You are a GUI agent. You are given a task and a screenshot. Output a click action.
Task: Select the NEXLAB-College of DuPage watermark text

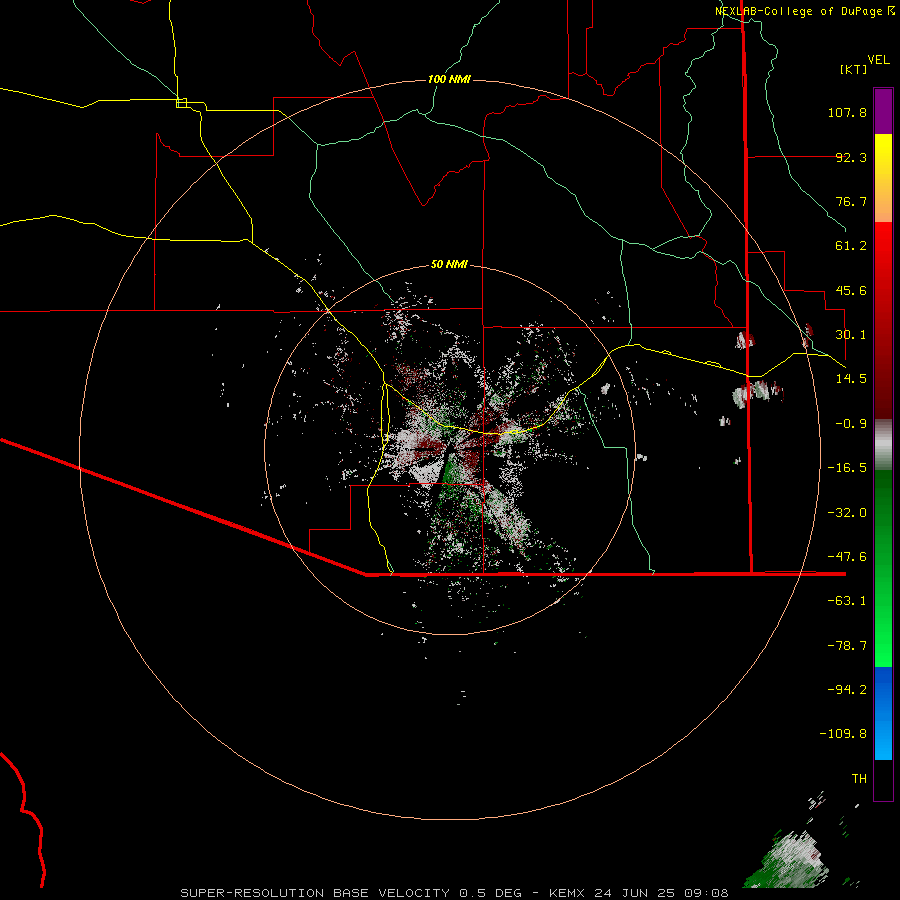(x=799, y=11)
